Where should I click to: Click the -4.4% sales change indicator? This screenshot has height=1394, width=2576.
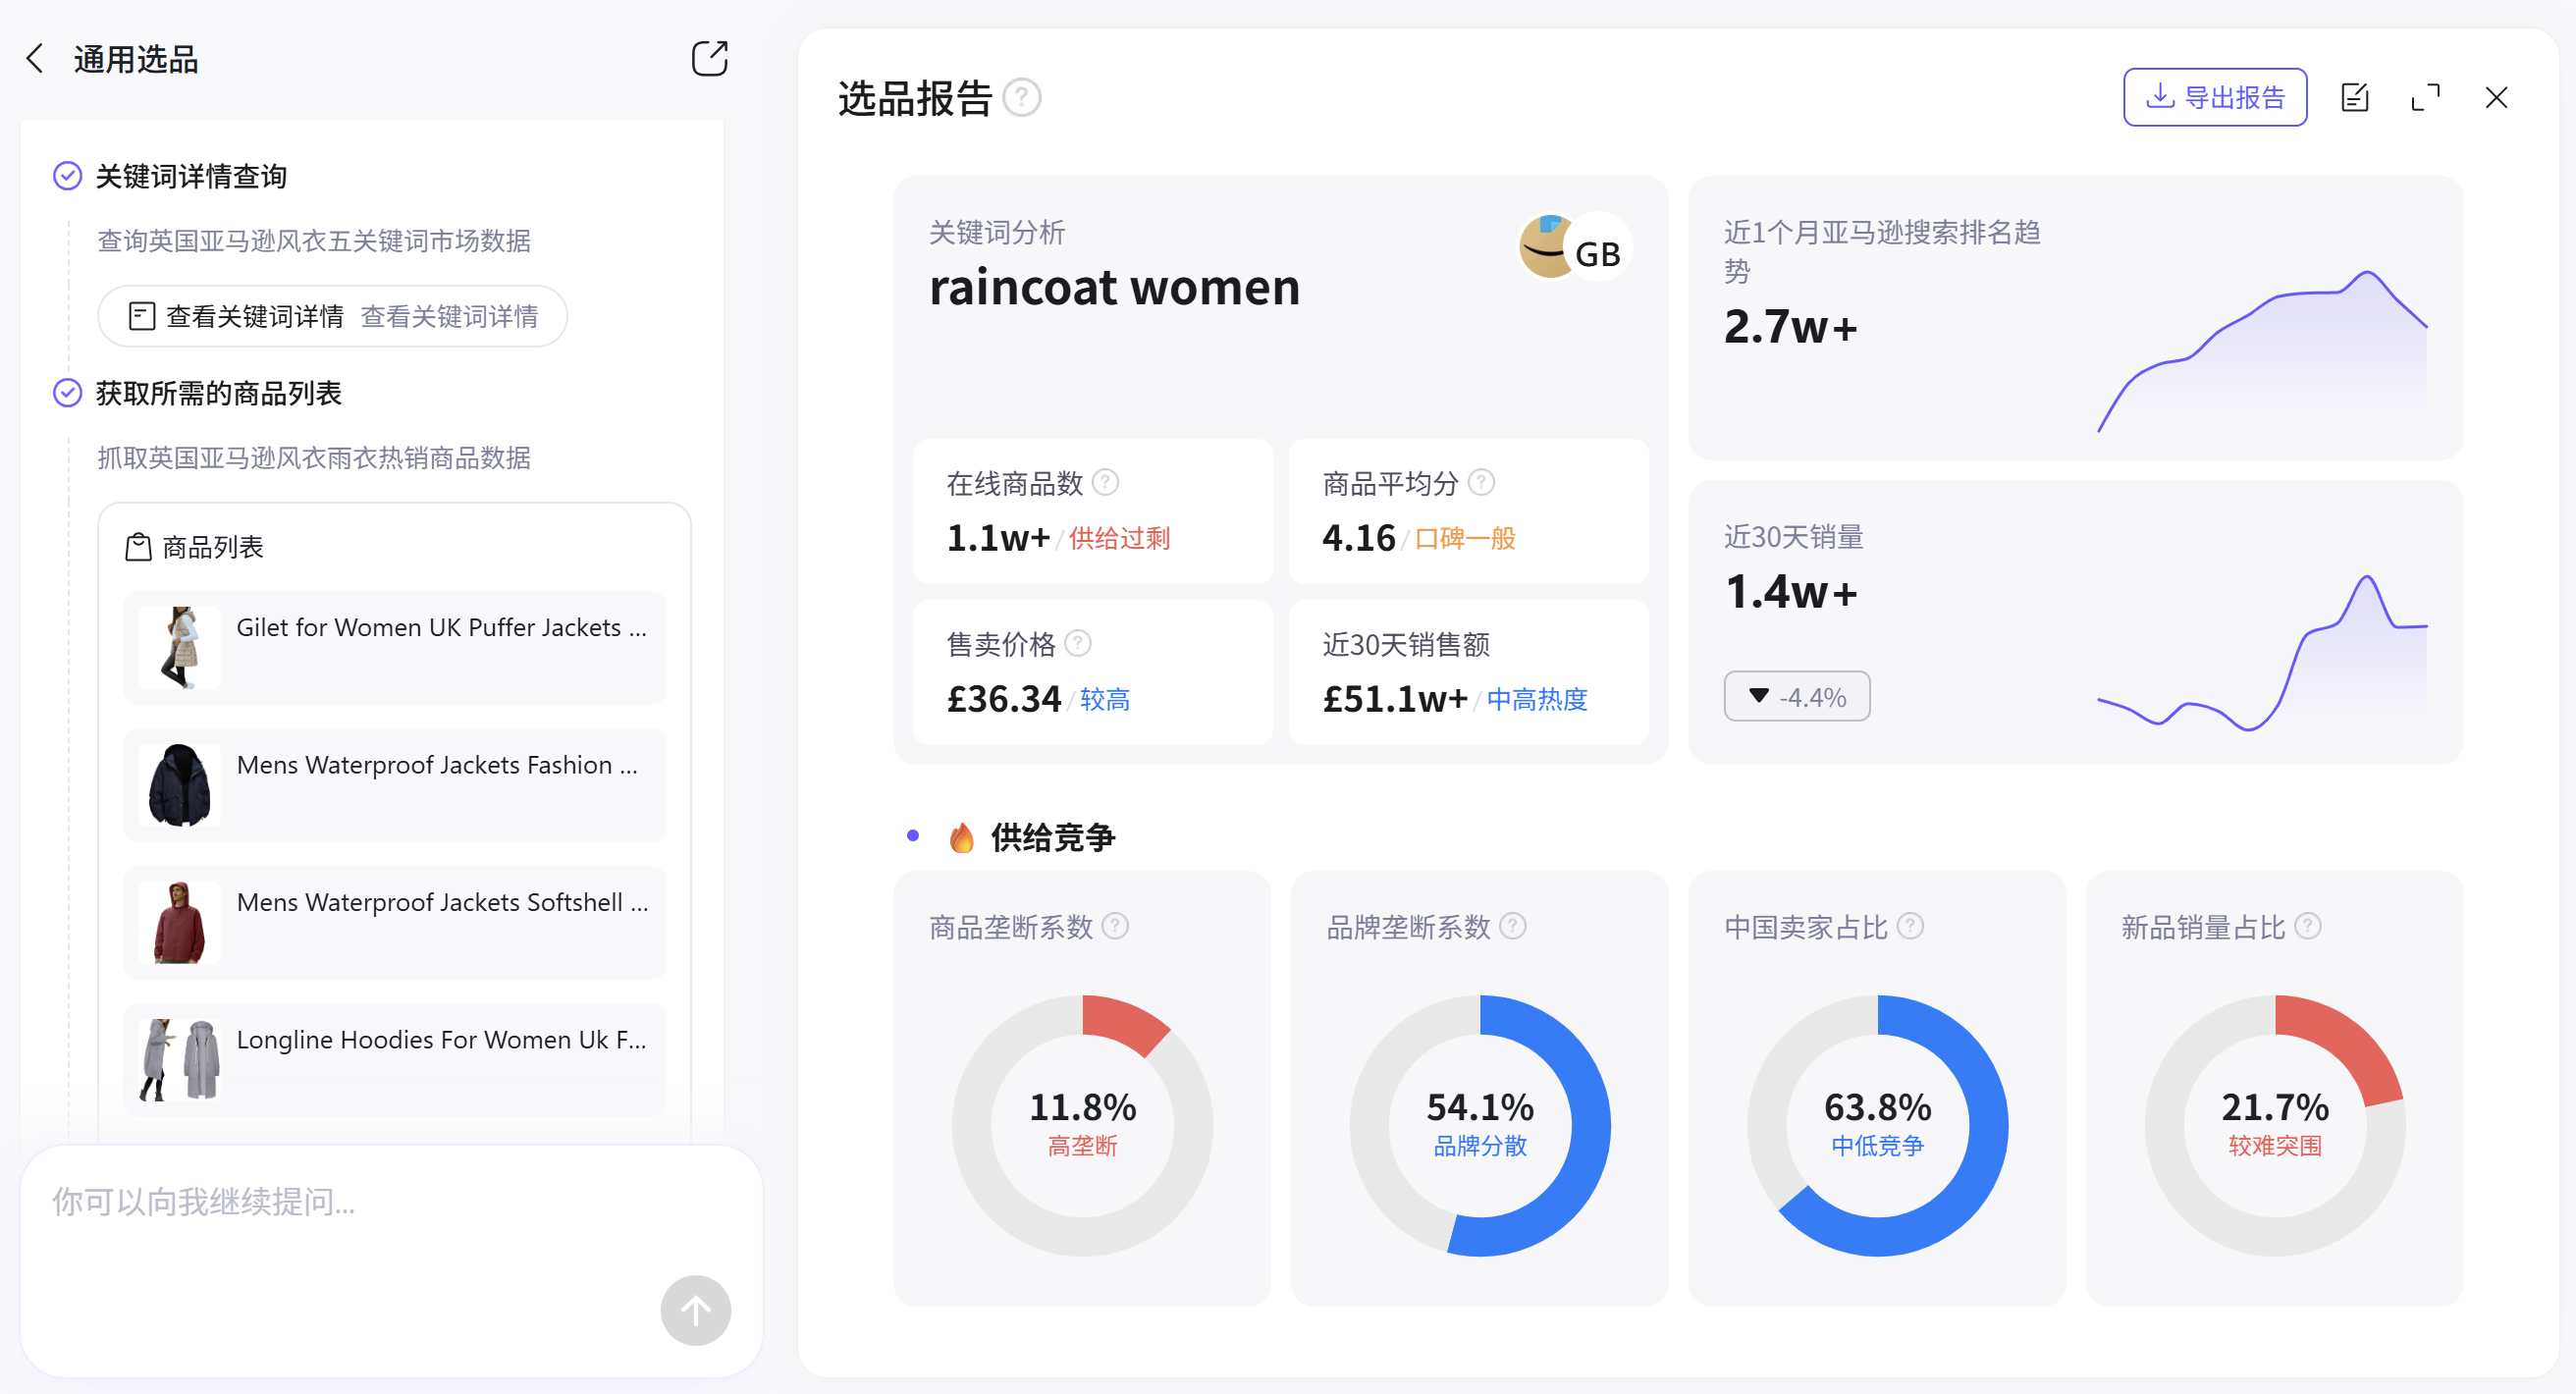(1796, 696)
